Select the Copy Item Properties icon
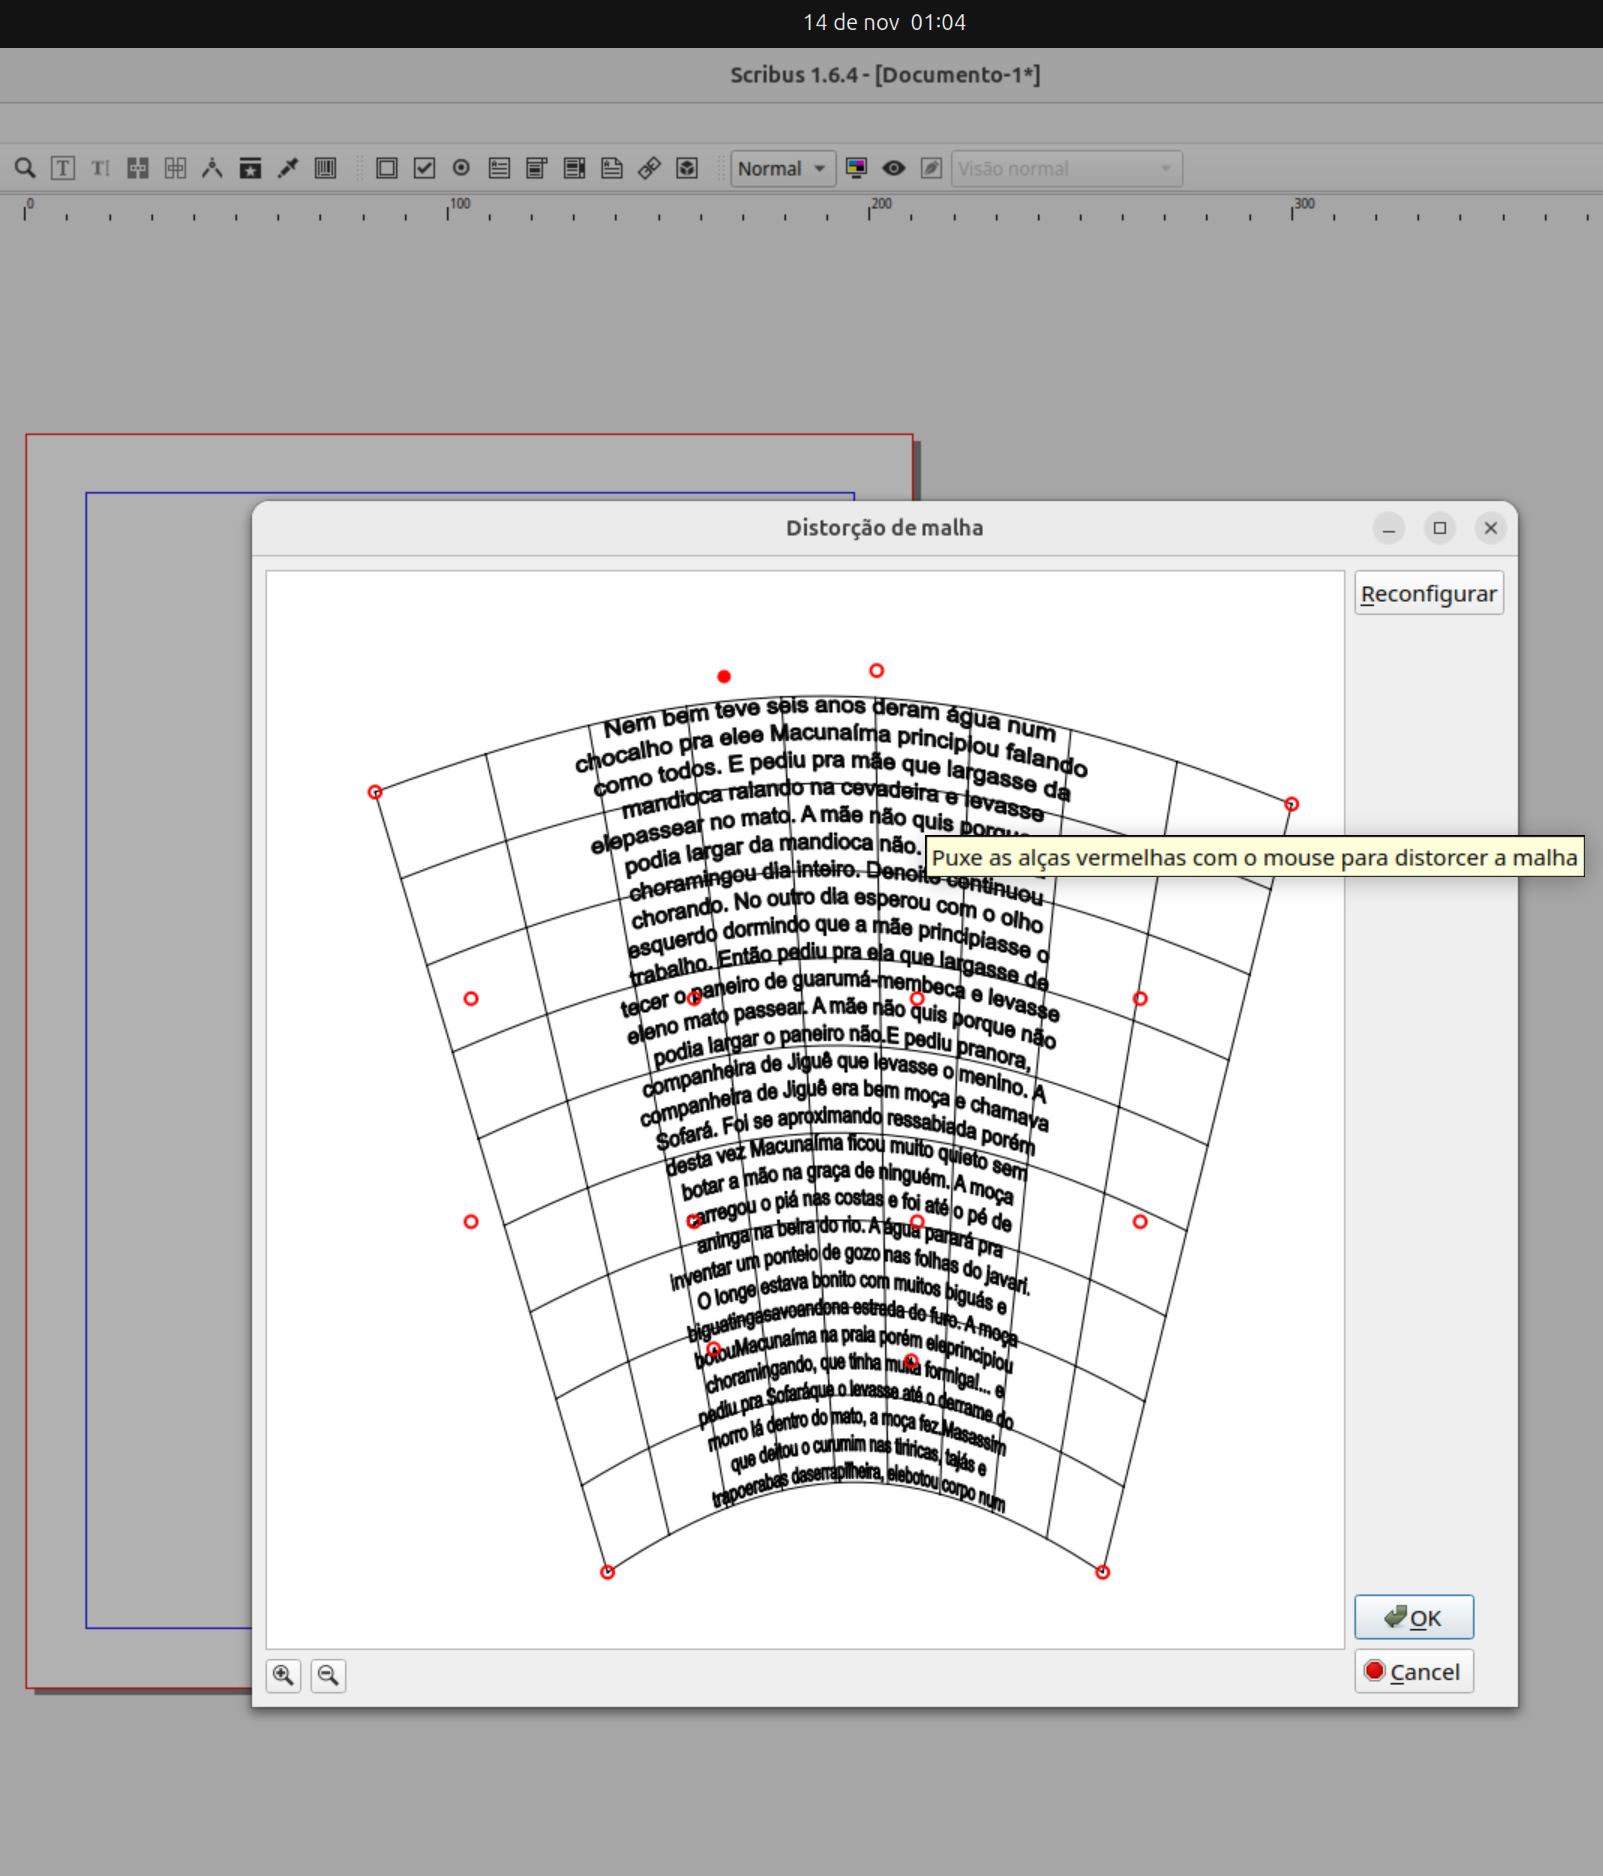Image resolution: width=1603 pixels, height=1876 pixels. tap(250, 168)
